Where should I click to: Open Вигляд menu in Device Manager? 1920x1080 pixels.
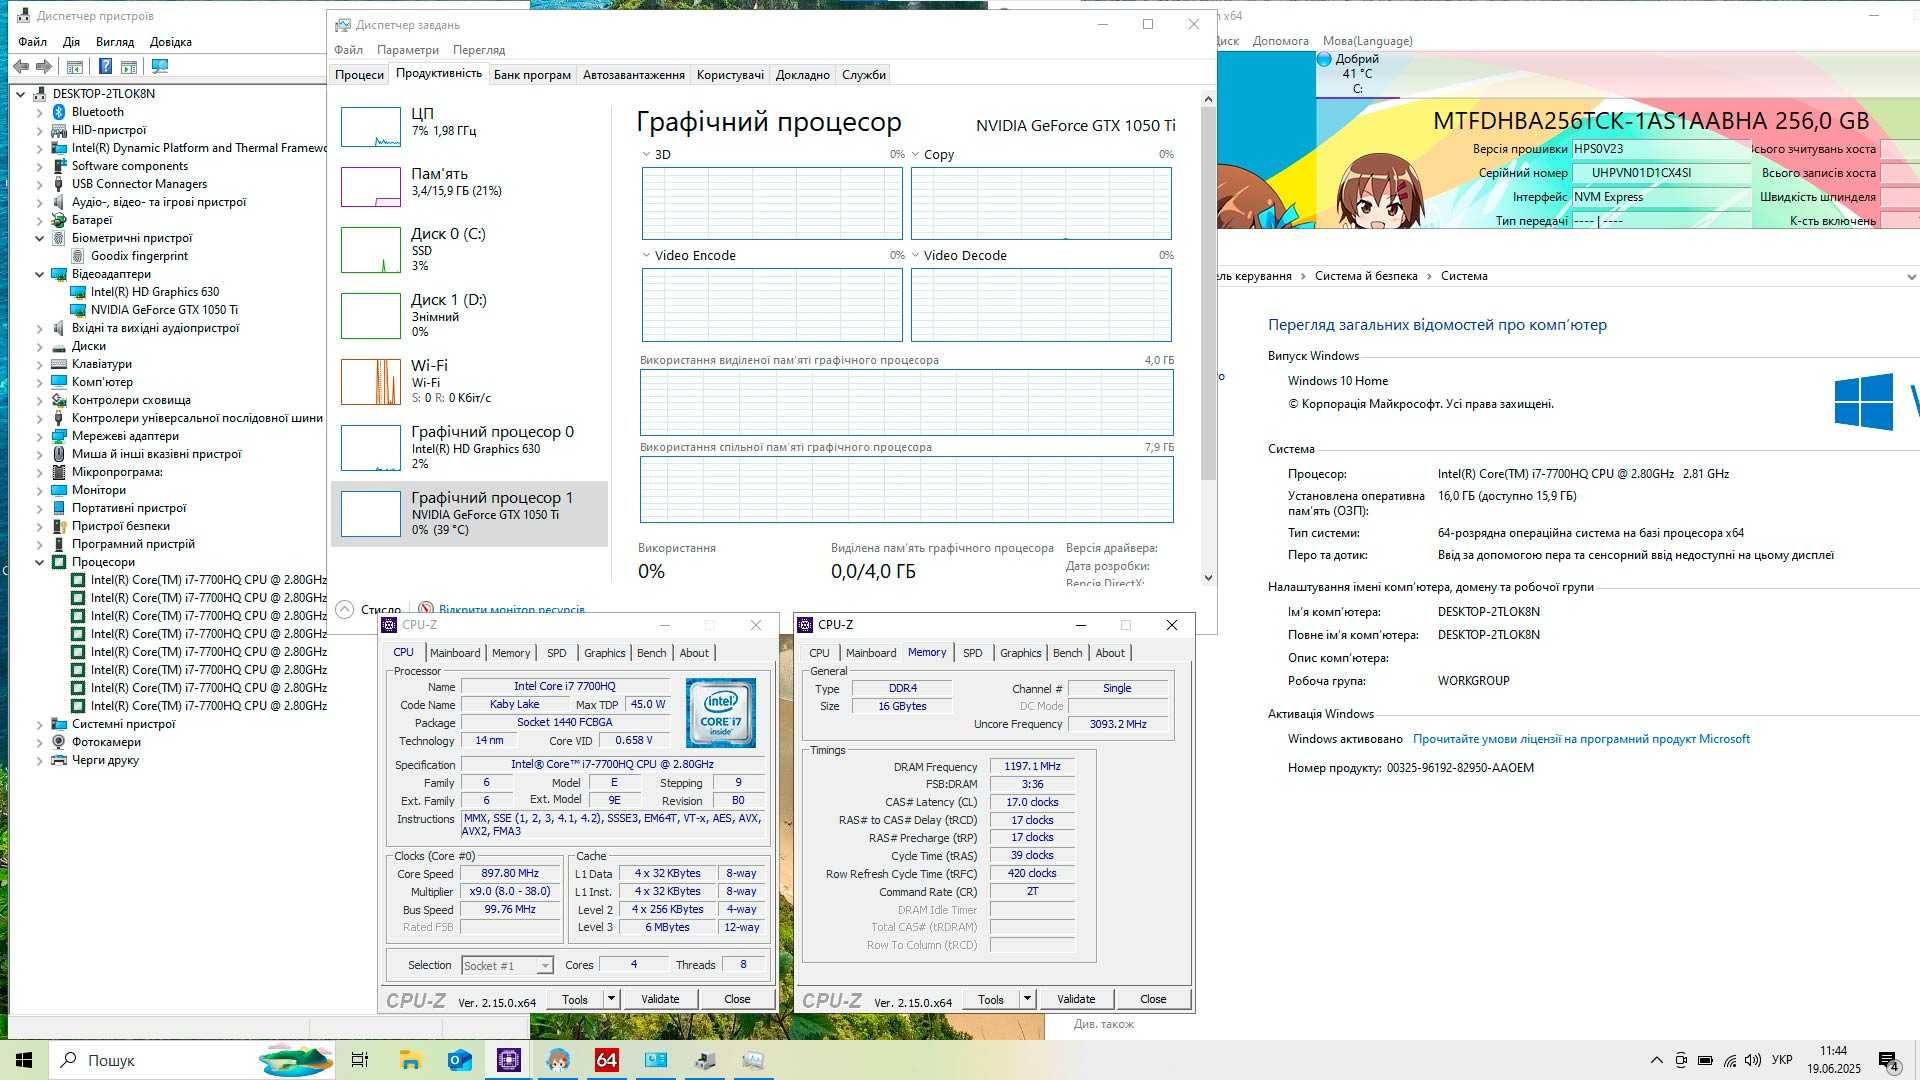click(115, 42)
